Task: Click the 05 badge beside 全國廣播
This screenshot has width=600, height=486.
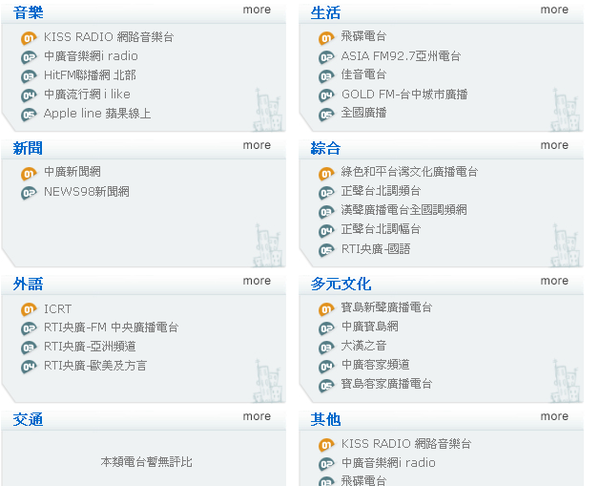Action: click(x=326, y=114)
